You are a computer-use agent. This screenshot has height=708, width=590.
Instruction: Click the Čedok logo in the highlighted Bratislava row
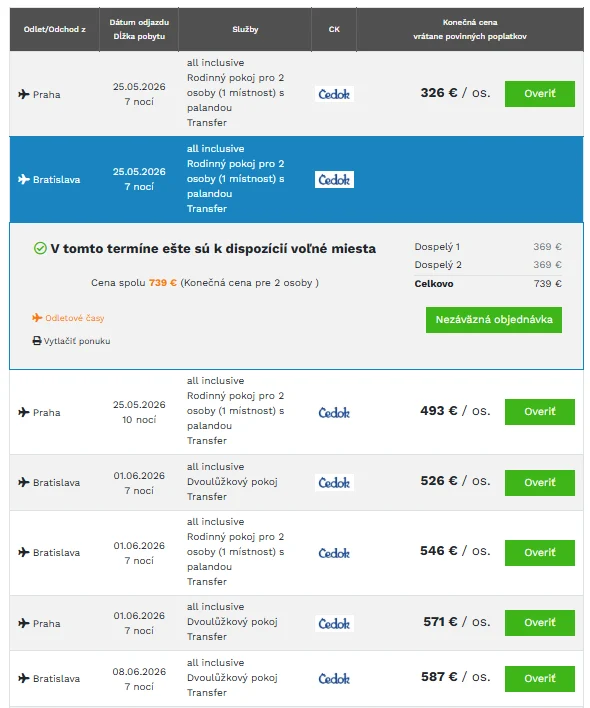coord(334,179)
